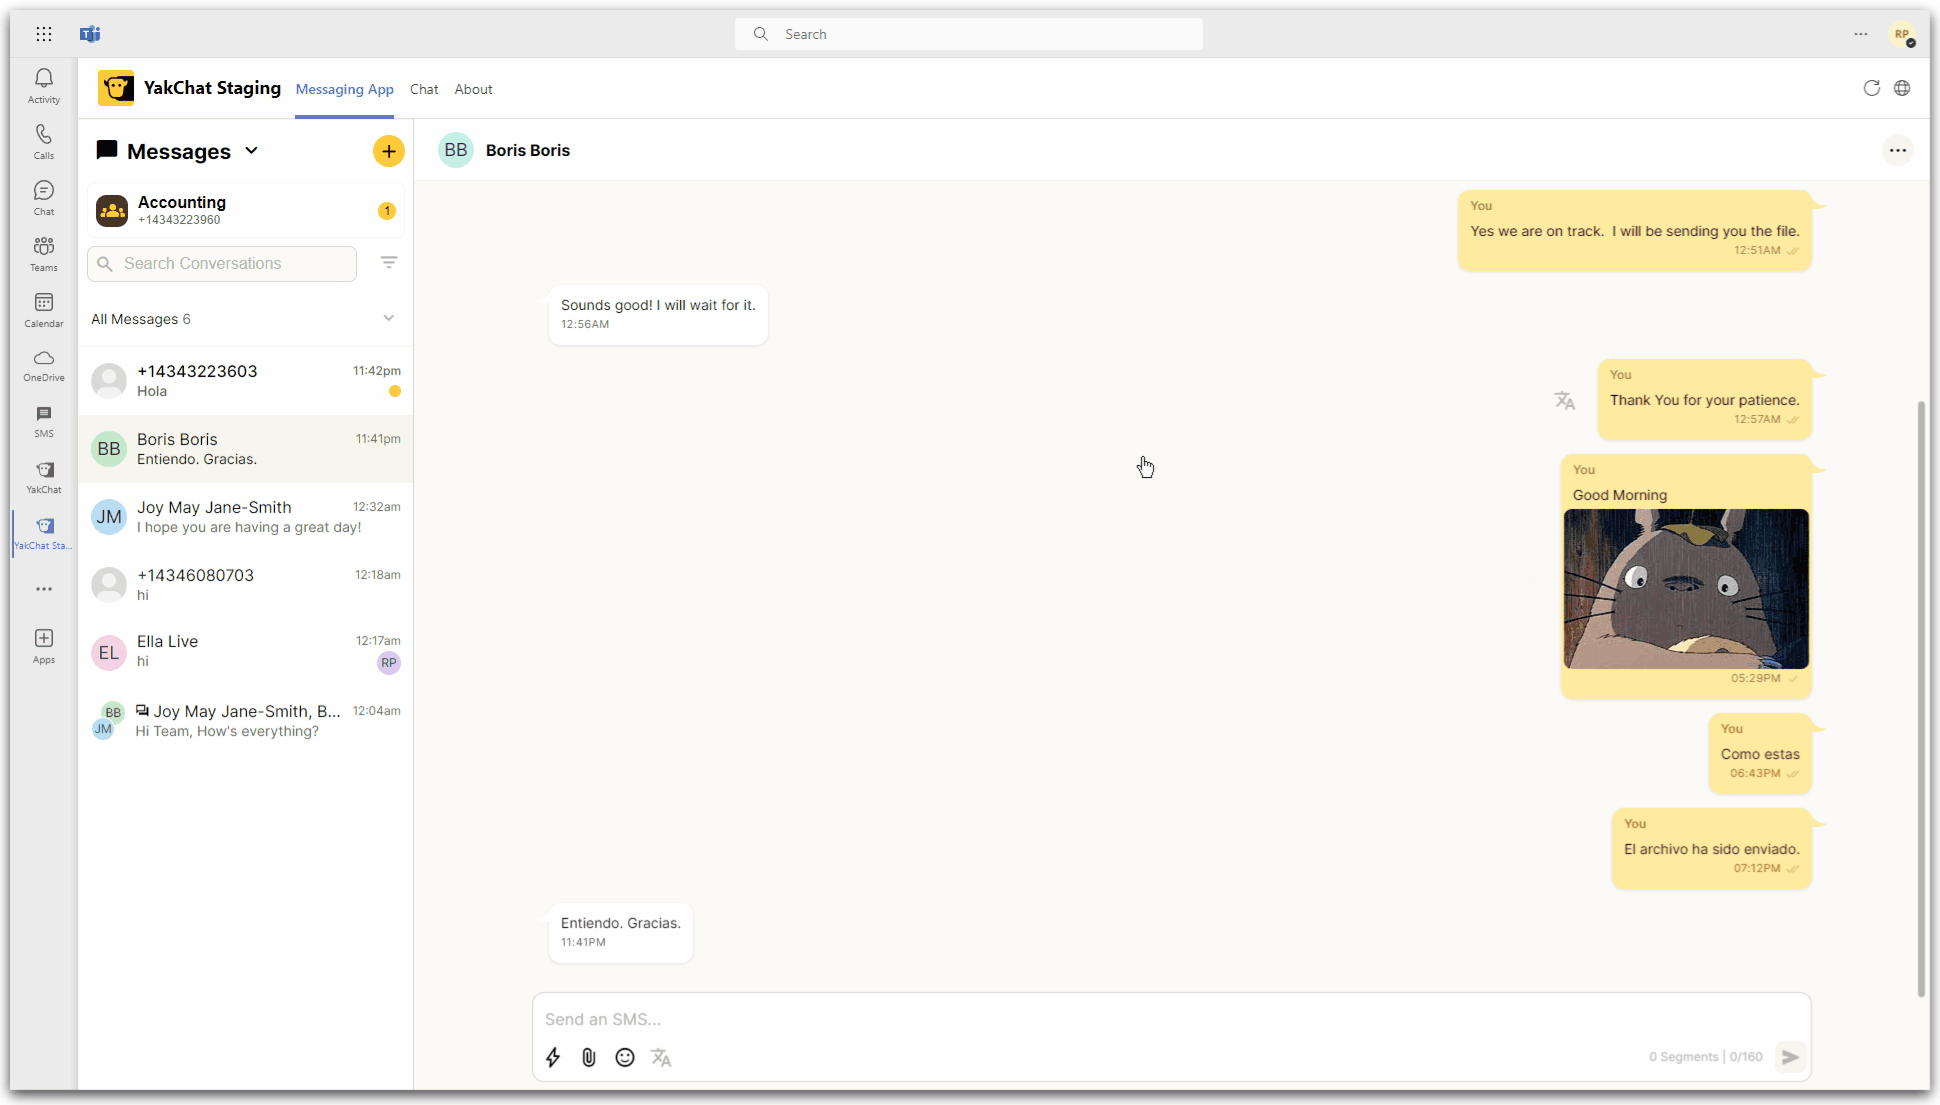Click the unread count badge on Accounting
This screenshot has height=1105, width=1940.
[x=387, y=211]
